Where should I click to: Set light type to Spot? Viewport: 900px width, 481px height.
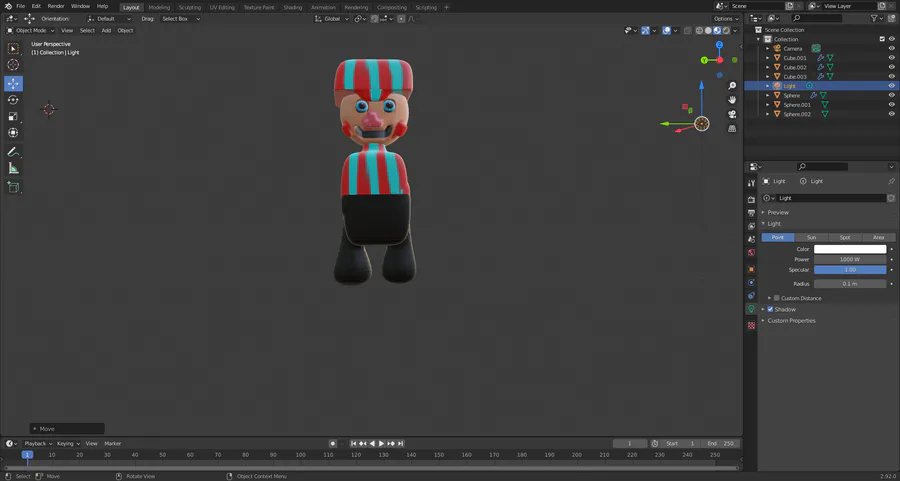click(845, 238)
